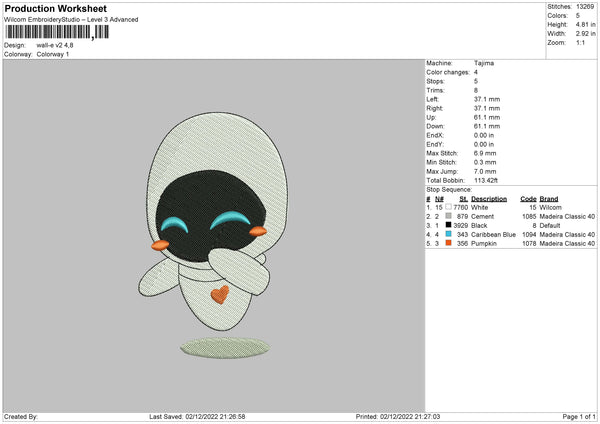
Task: Click the Caribbean Blue thread swatch
Action: tap(448, 234)
